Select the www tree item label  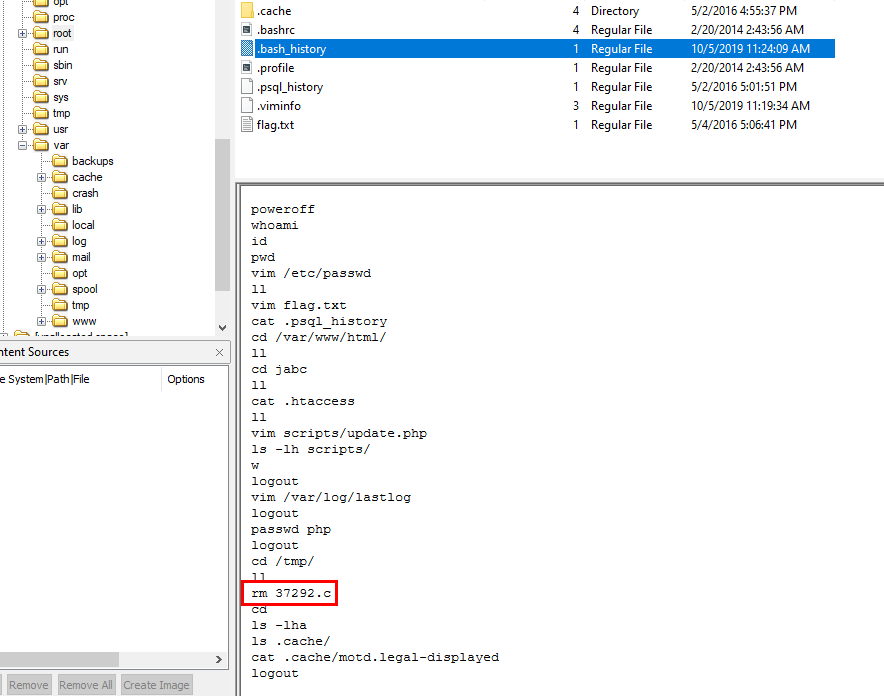84,322
